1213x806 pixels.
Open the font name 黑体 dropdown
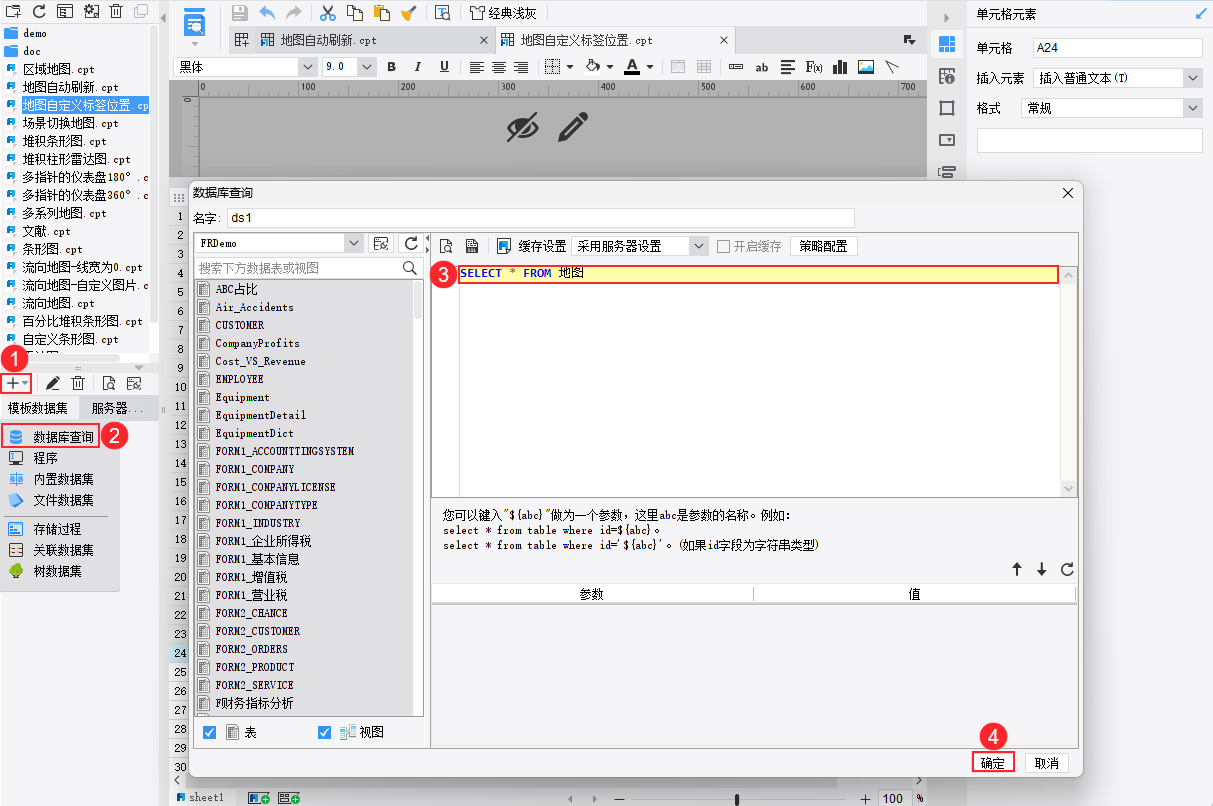coord(307,67)
